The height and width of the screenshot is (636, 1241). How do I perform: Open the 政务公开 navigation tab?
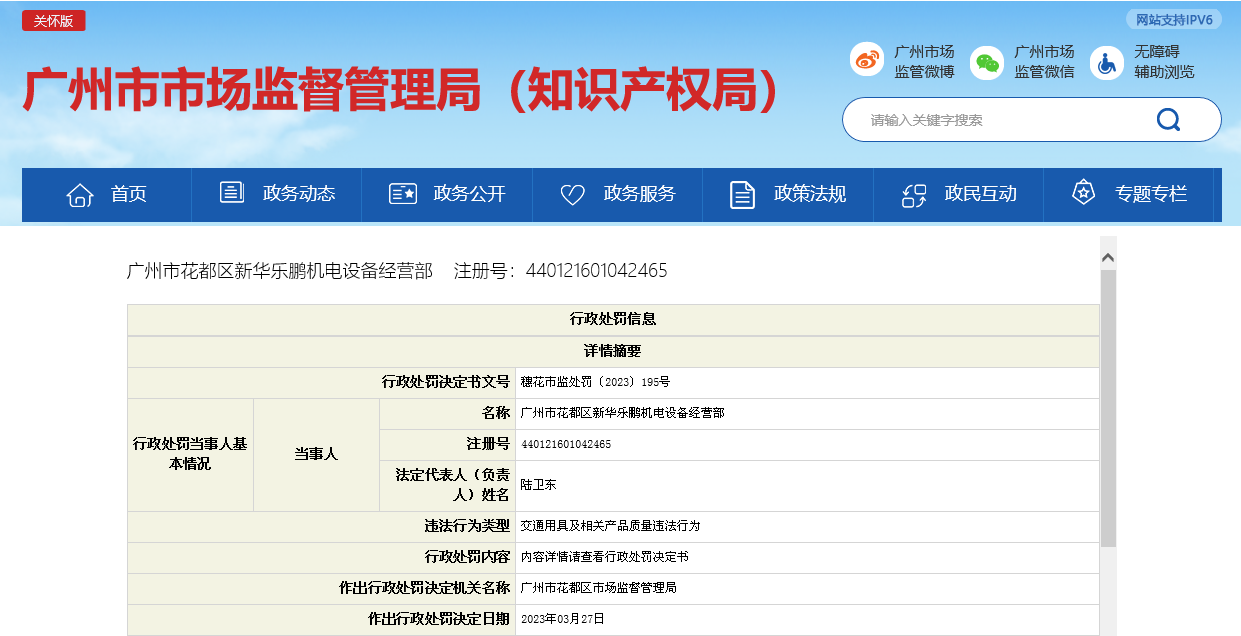click(x=447, y=195)
